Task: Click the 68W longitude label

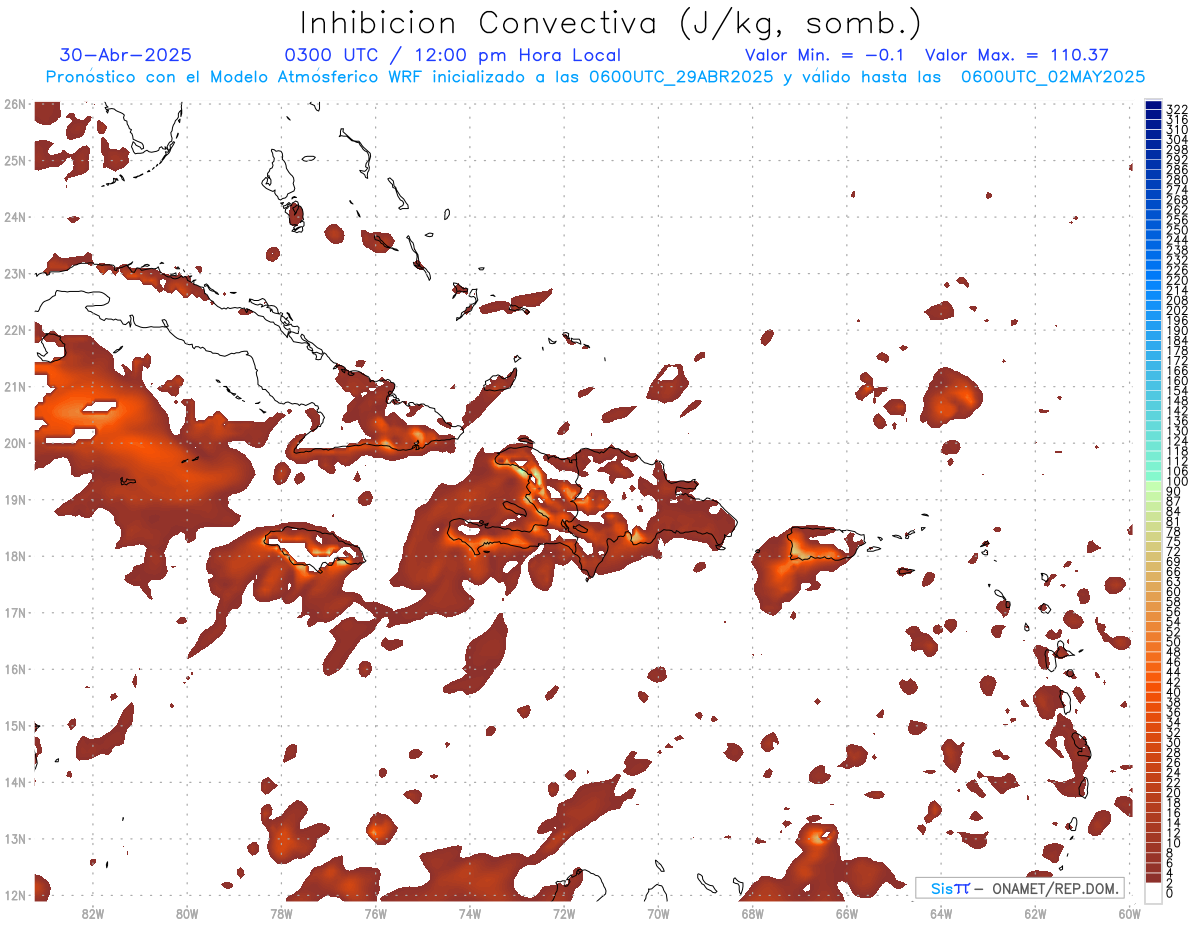Action: pyautogui.click(x=752, y=913)
